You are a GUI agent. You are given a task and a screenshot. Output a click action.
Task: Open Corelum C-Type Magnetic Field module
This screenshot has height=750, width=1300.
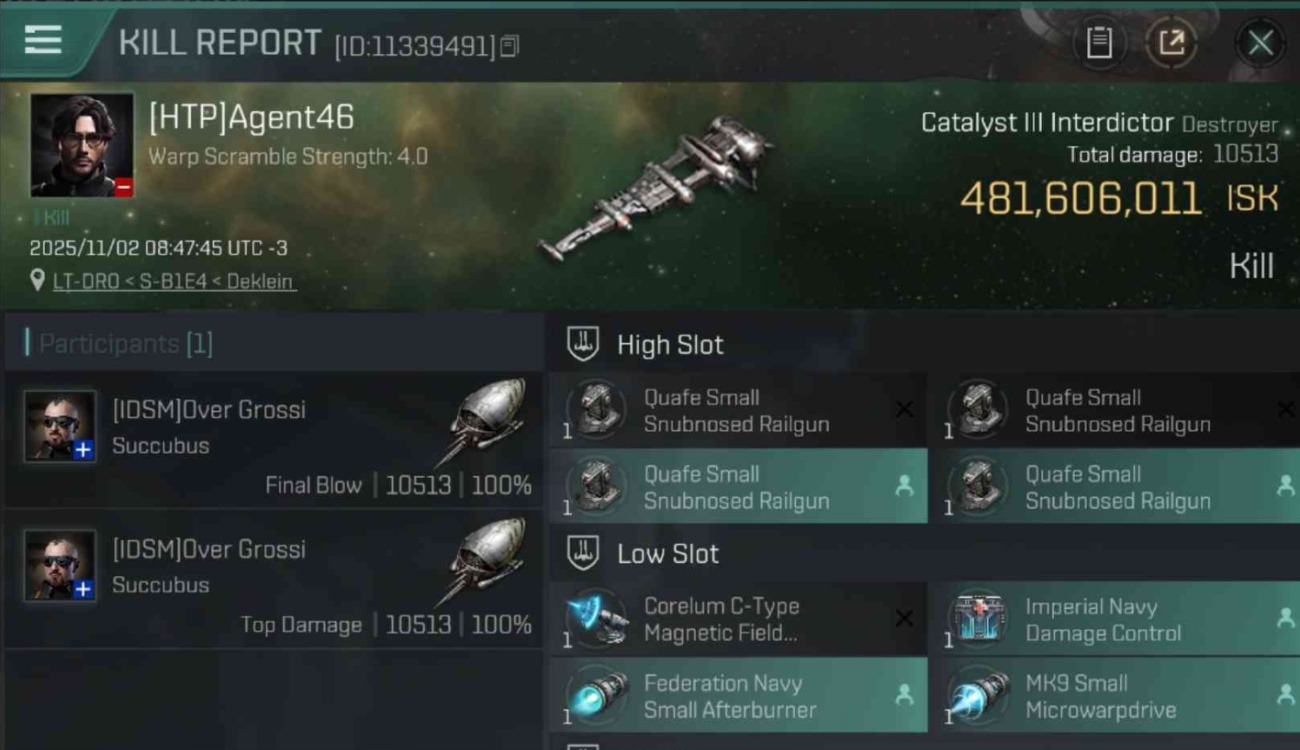point(736,620)
